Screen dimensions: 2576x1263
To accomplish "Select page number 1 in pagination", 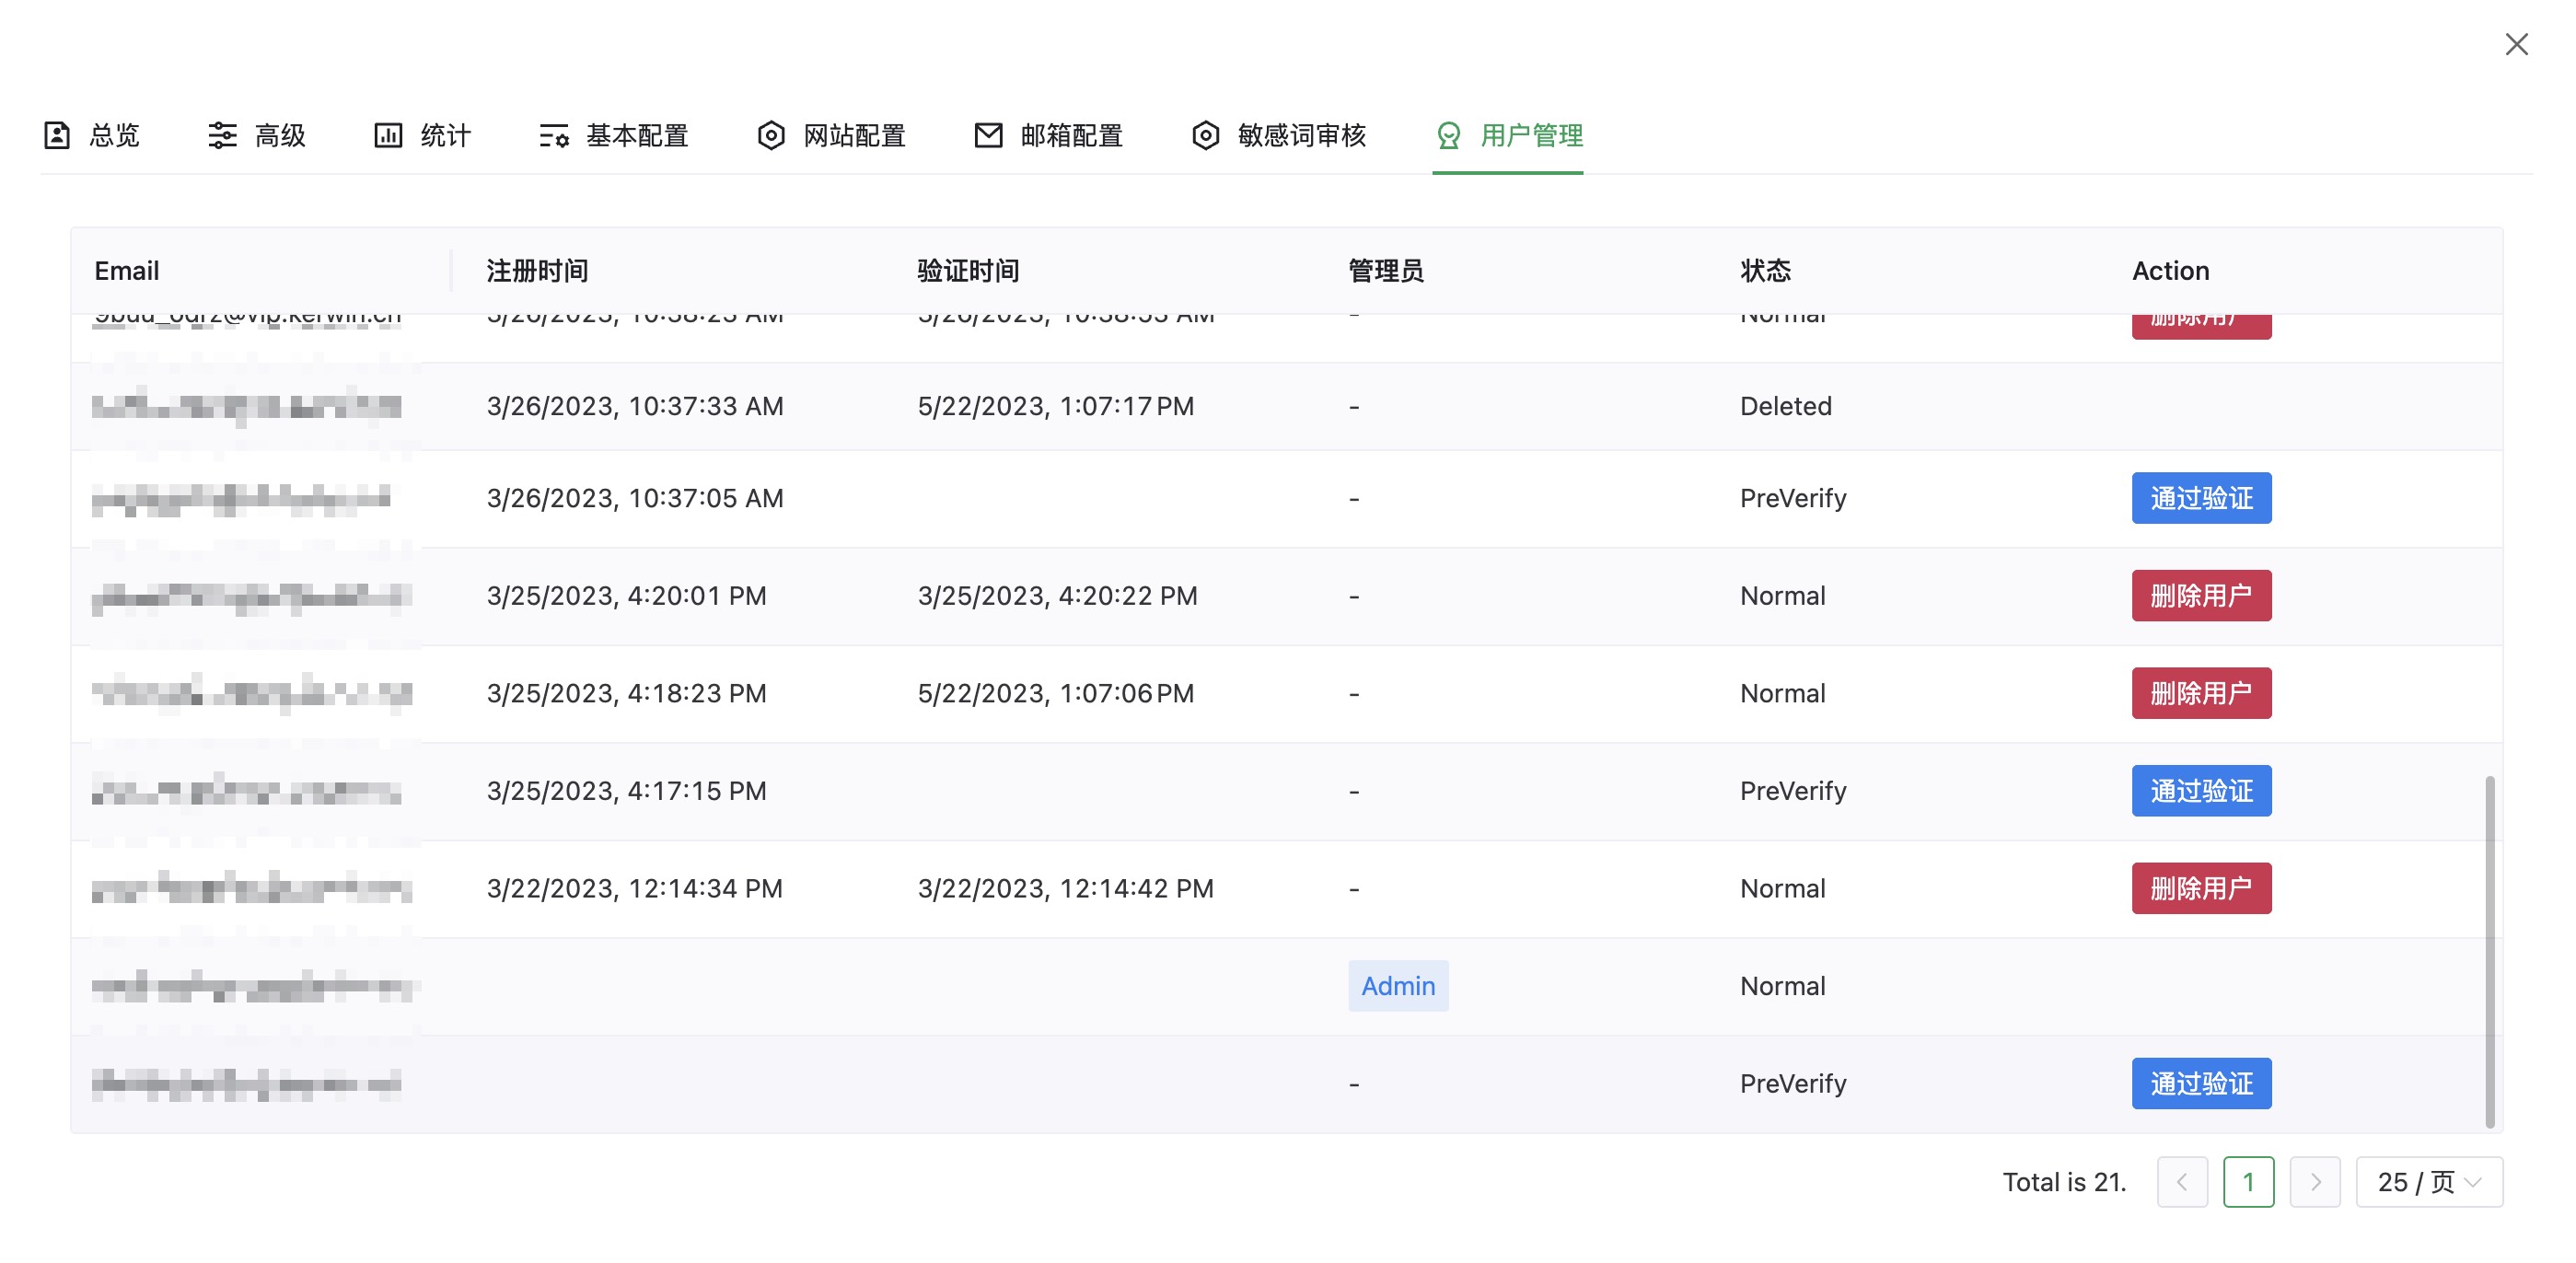I will click(2247, 1182).
